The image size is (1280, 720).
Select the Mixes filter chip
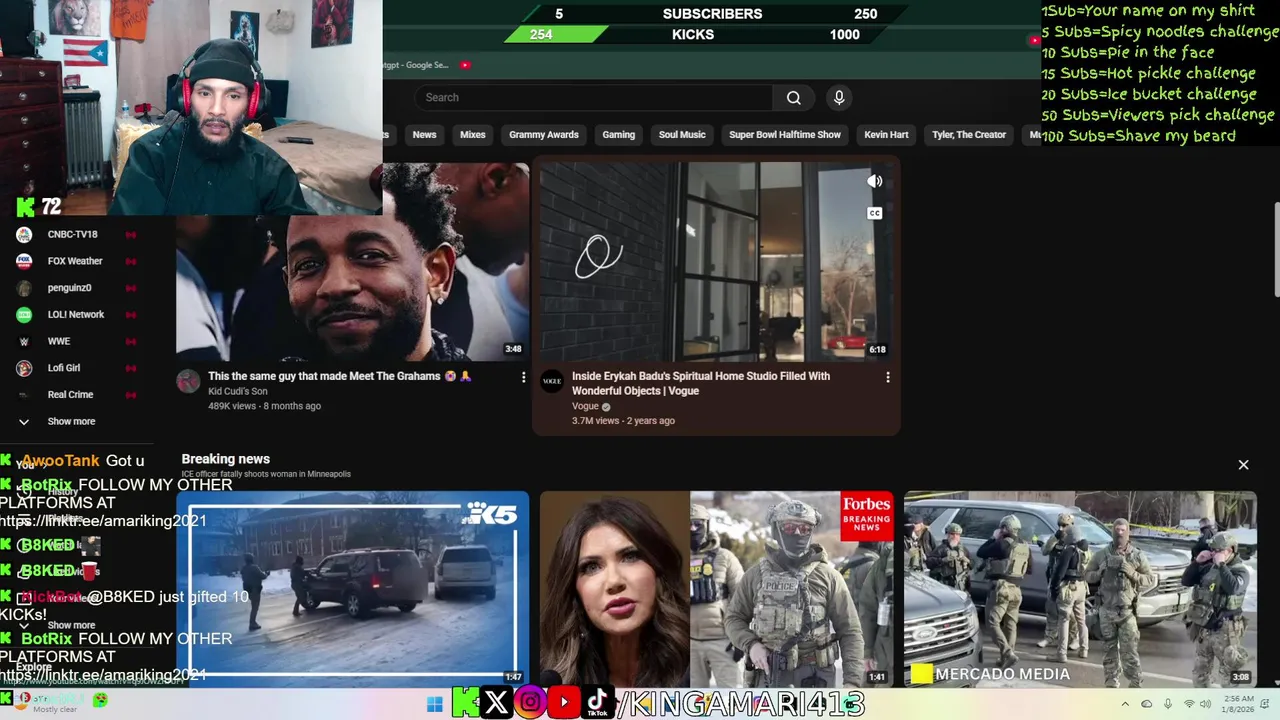coord(472,135)
